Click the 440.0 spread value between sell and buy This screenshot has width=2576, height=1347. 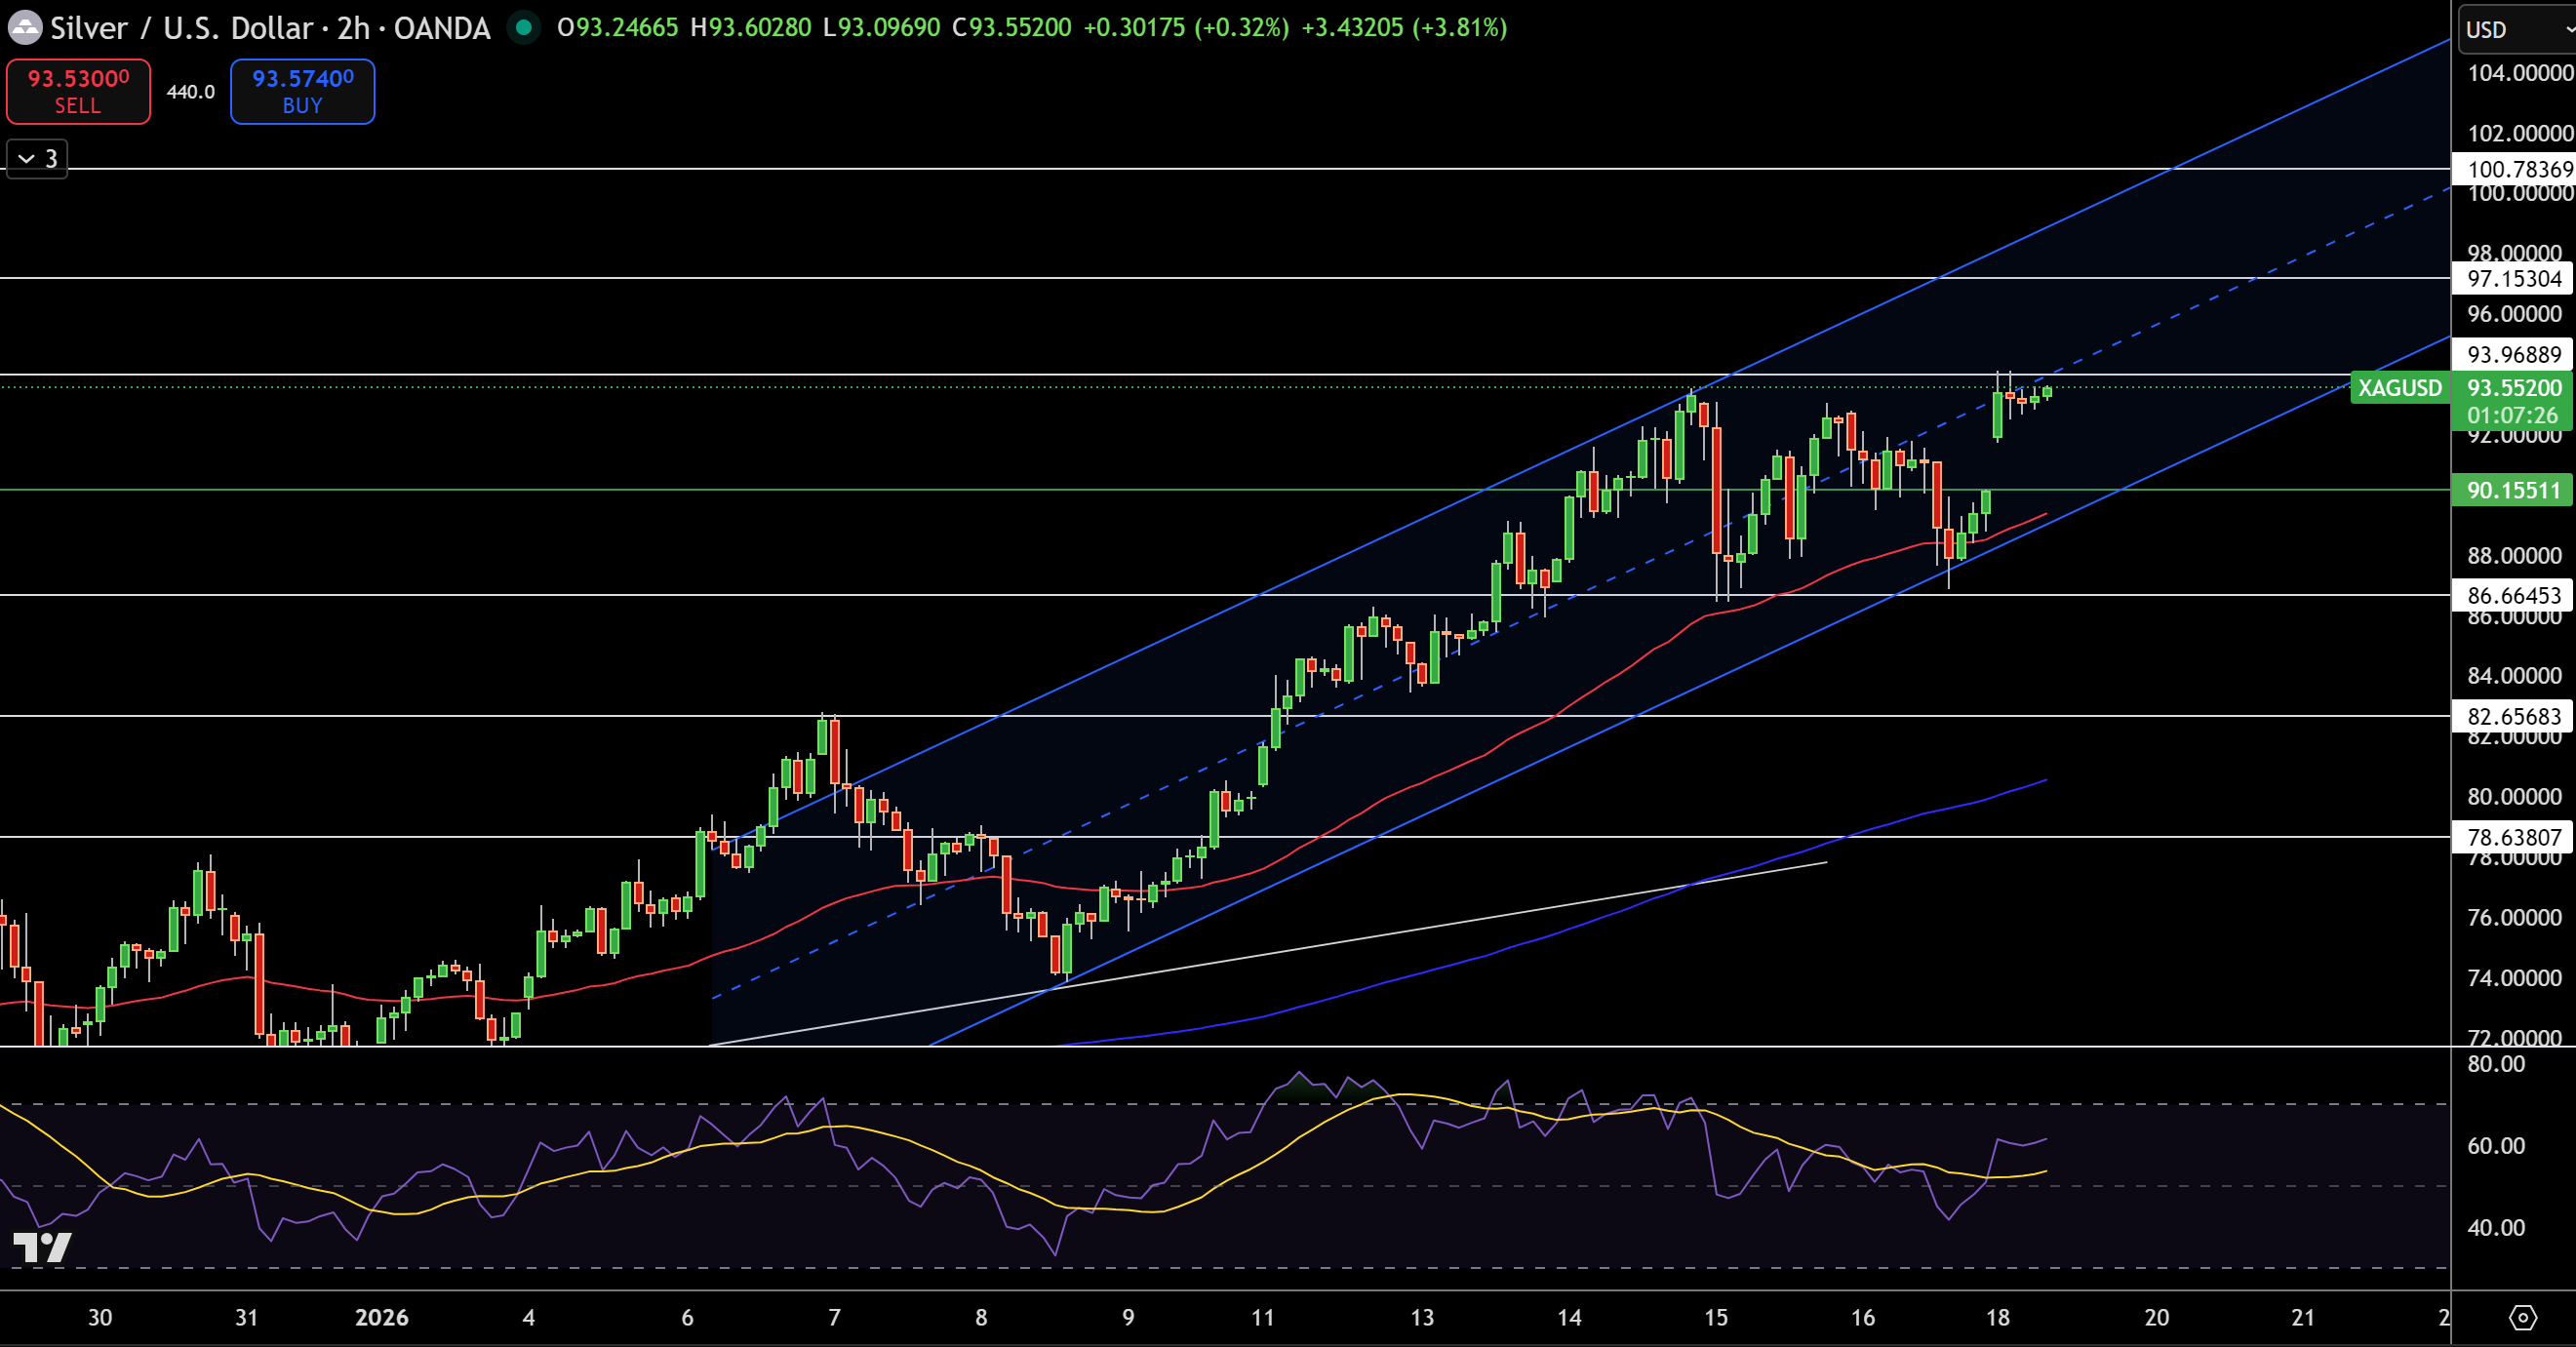click(190, 92)
